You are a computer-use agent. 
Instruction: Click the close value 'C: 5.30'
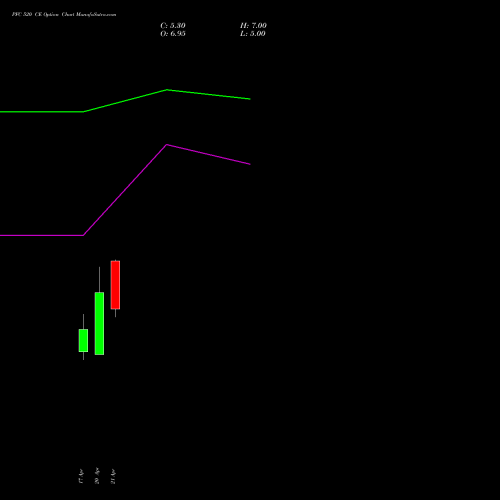tap(173, 26)
